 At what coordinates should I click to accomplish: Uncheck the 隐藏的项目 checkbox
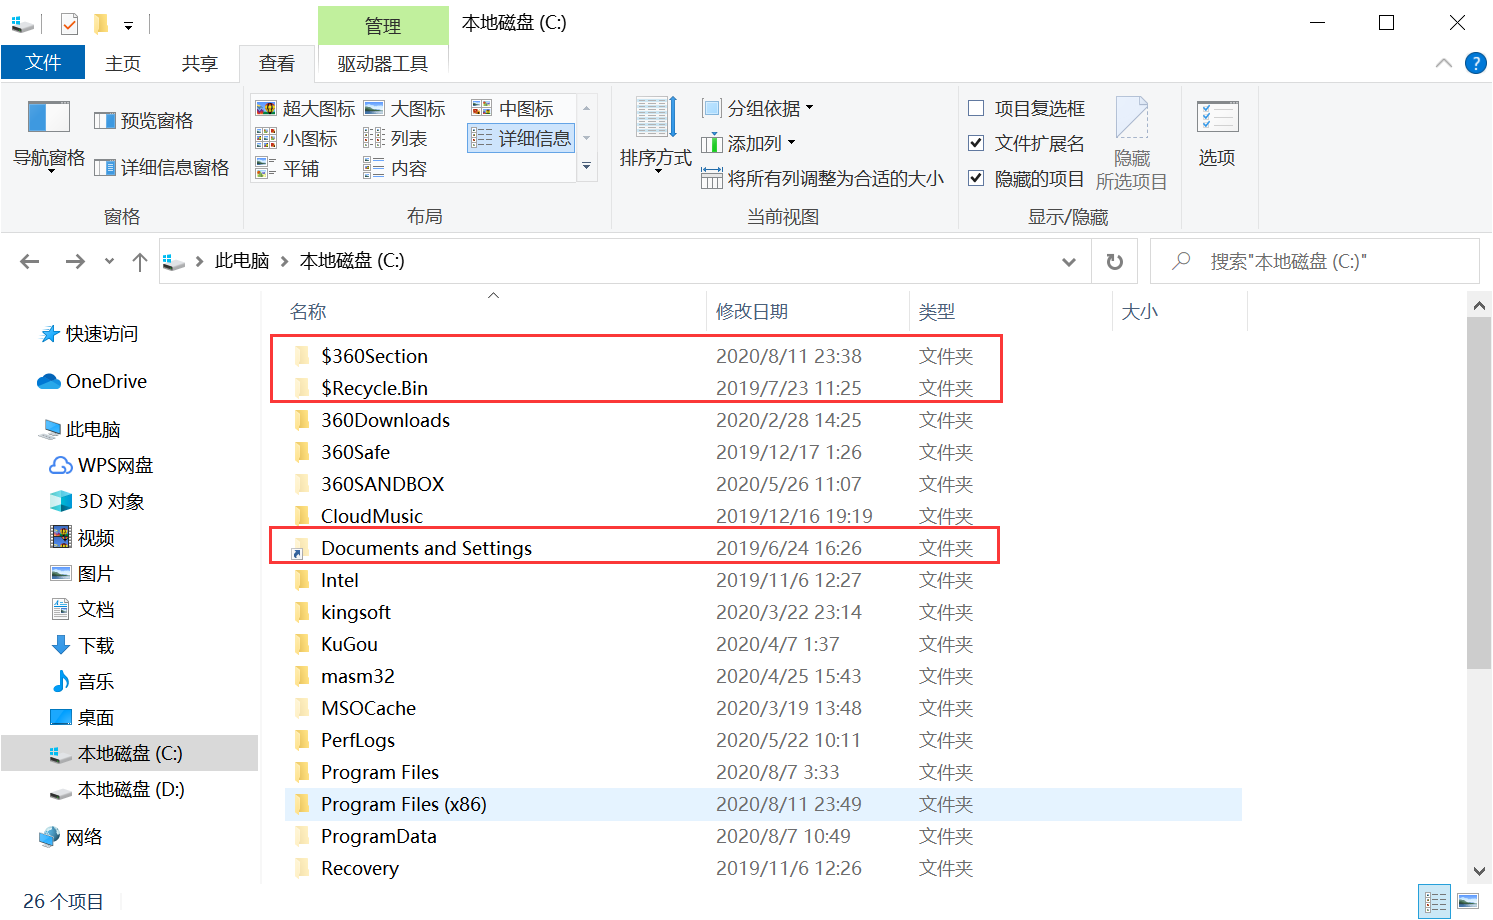[976, 178]
